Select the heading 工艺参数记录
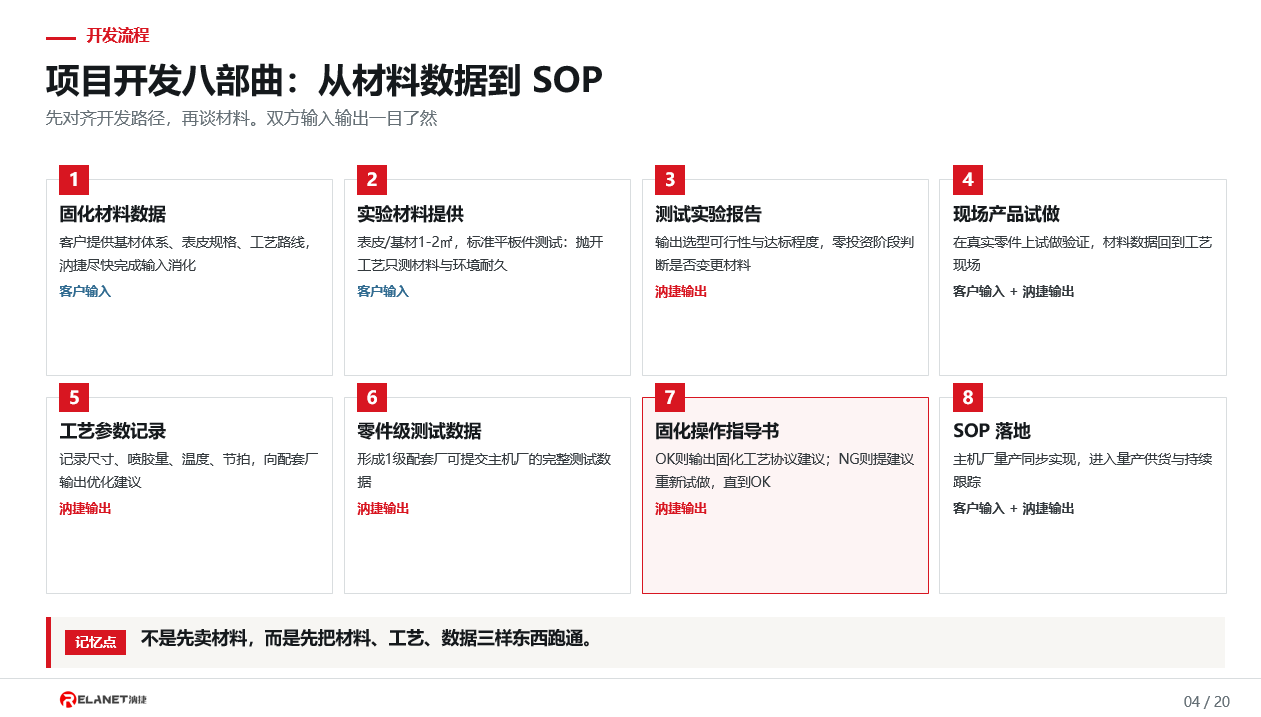Screen dimensions: 1261x717 [113, 431]
